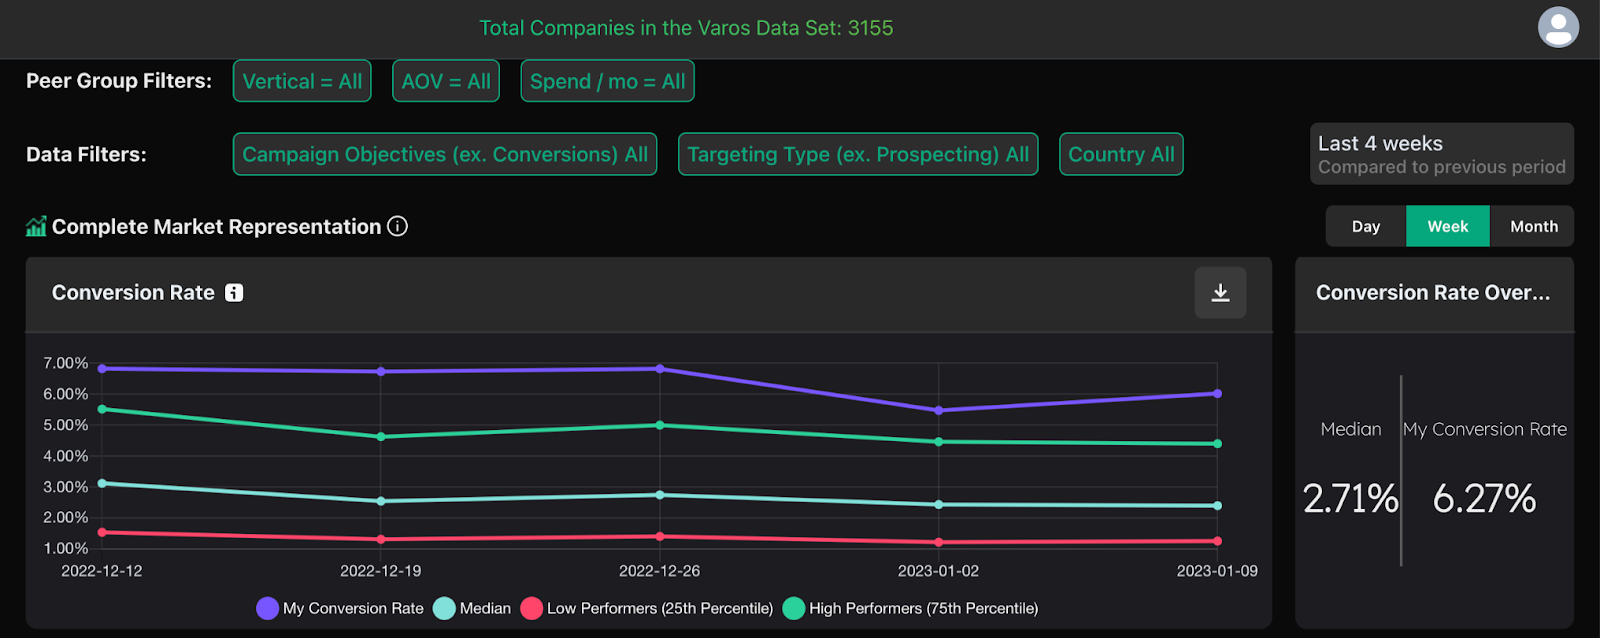
Task: Open the Targeting Type filter dropdown
Action: pos(858,154)
